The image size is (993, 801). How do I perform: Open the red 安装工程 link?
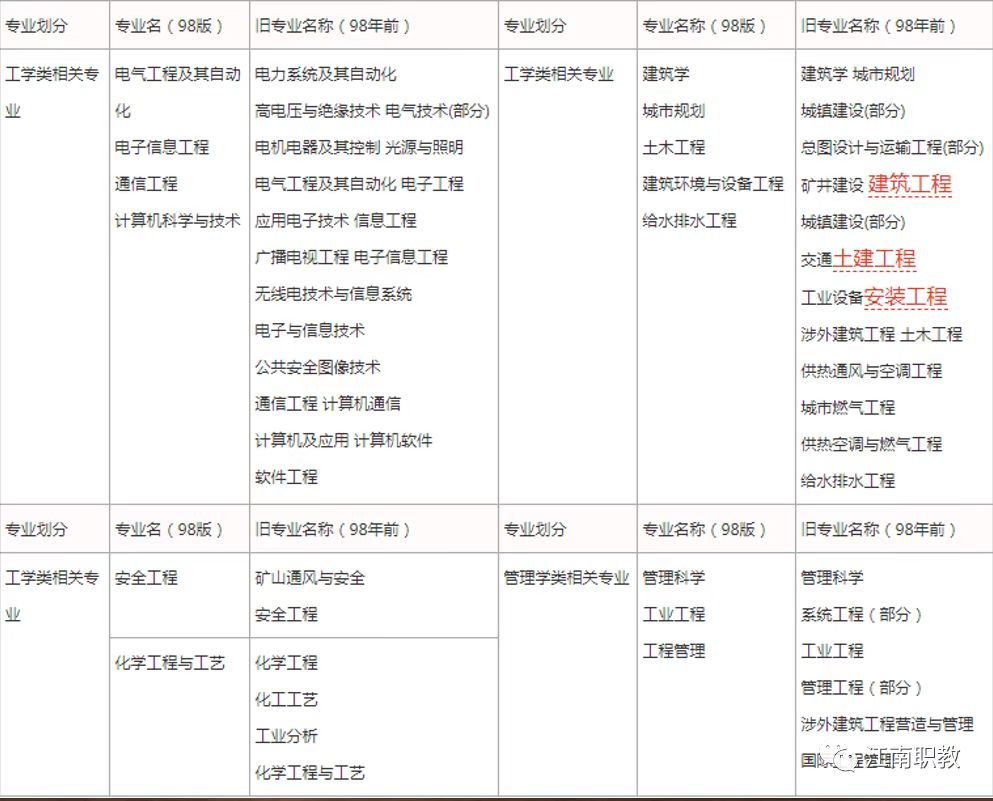906,296
